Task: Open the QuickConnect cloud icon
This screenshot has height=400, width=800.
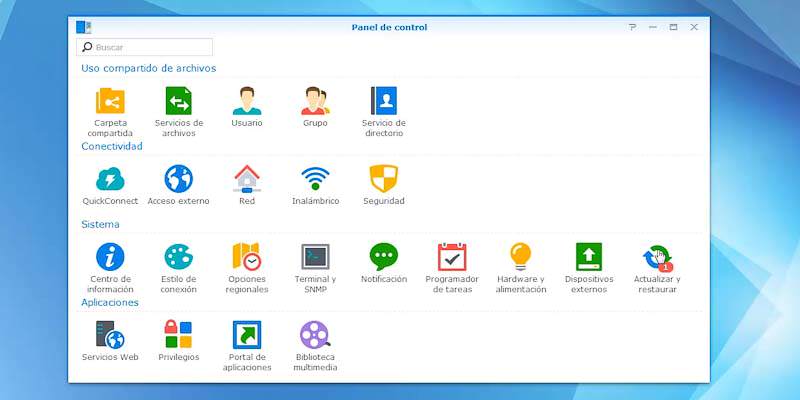Action: (x=110, y=179)
